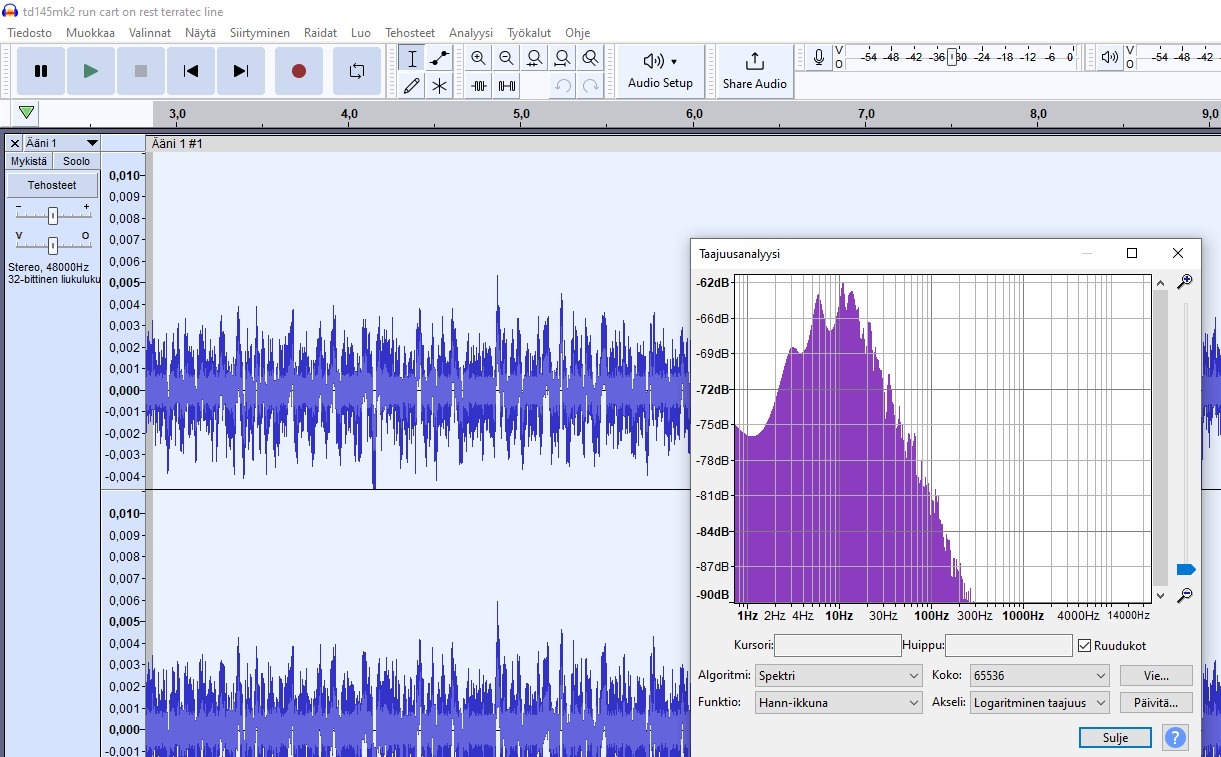Open the Tiedosto menu
The height and width of the screenshot is (757, 1221).
coord(30,33)
